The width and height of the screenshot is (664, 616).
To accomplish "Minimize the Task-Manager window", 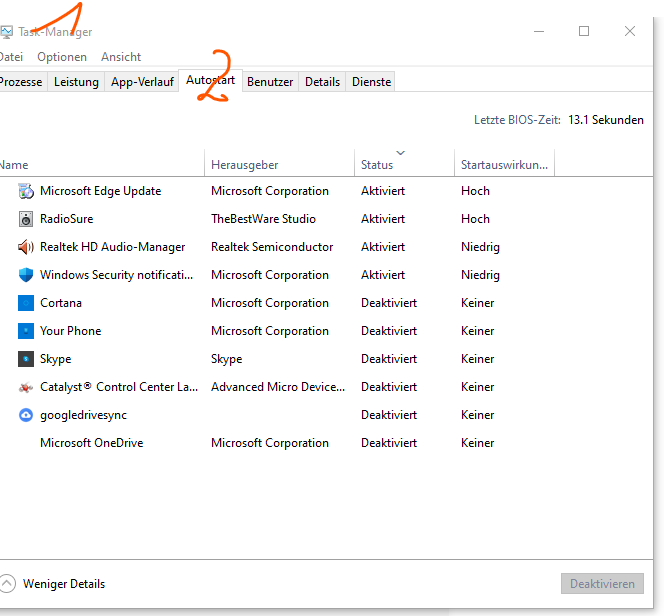I will [539, 31].
